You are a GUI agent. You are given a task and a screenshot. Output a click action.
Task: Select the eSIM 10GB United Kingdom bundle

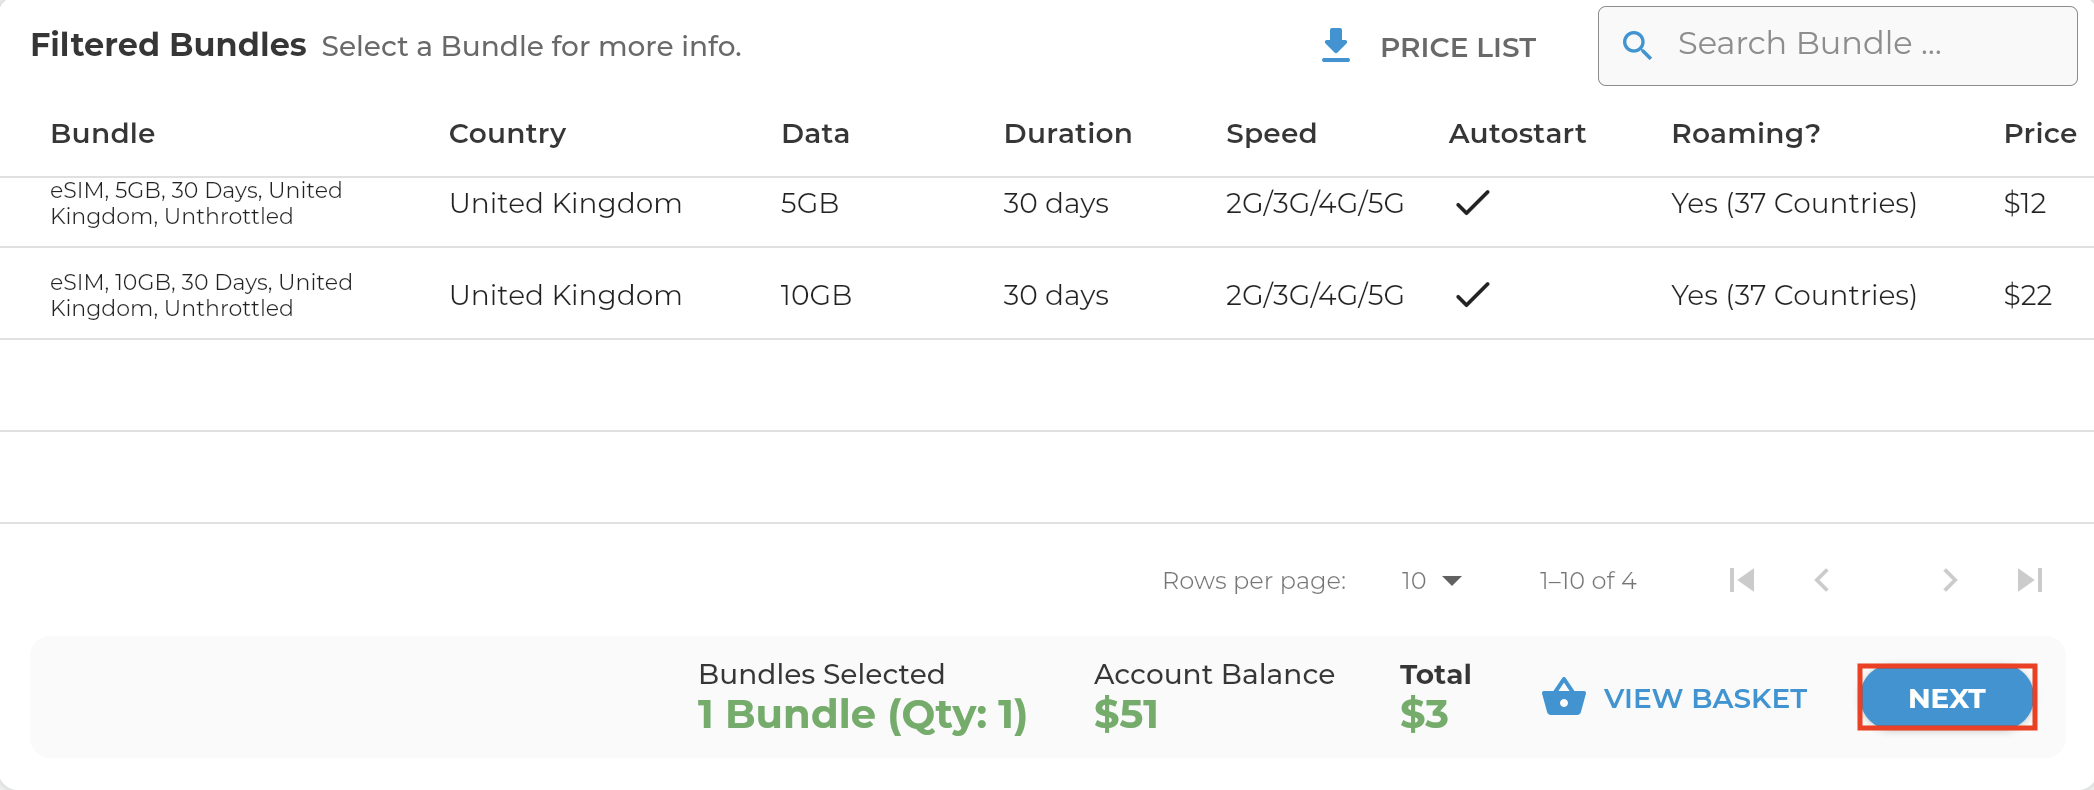[1047, 294]
